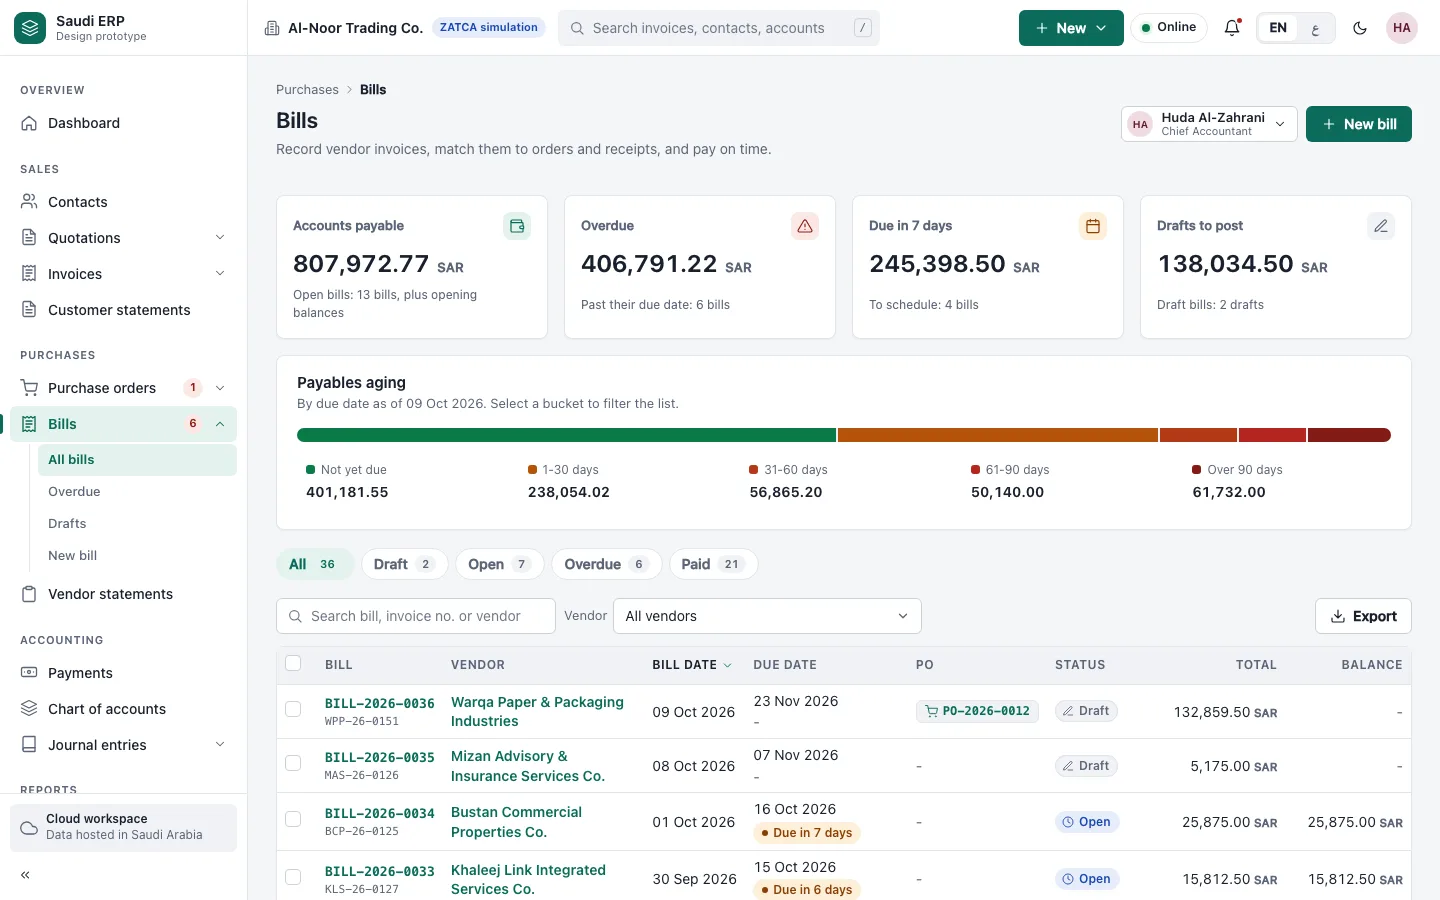Select checkbox for BILL-2026-0035
This screenshot has width=1440, height=900.
pos(293,763)
